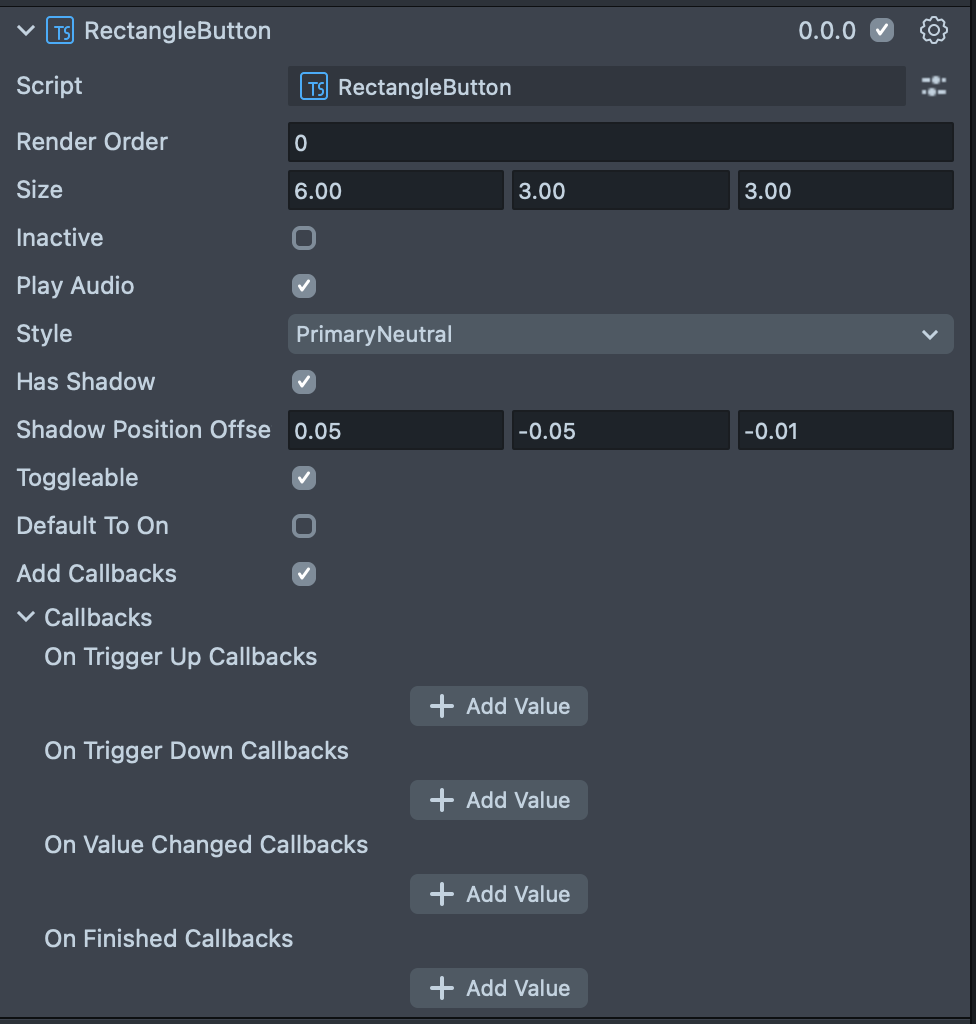Disable the RectangleButton component checkbox in header
976x1024 pixels.
click(x=881, y=30)
